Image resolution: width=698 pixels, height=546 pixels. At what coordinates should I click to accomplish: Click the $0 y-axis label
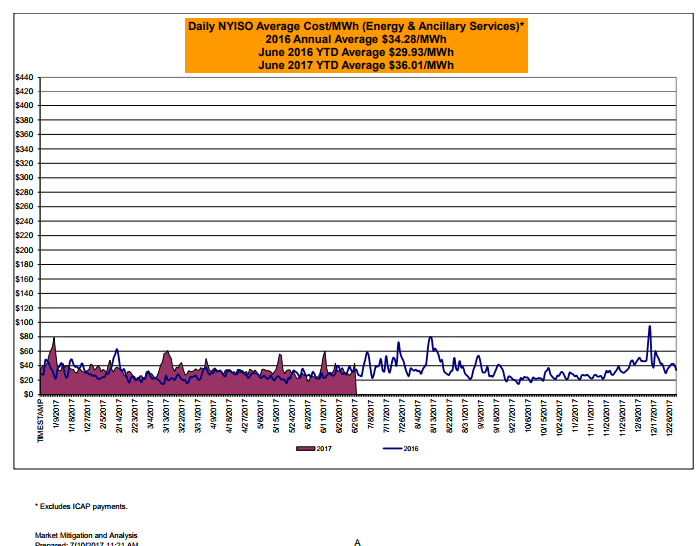point(29,394)
